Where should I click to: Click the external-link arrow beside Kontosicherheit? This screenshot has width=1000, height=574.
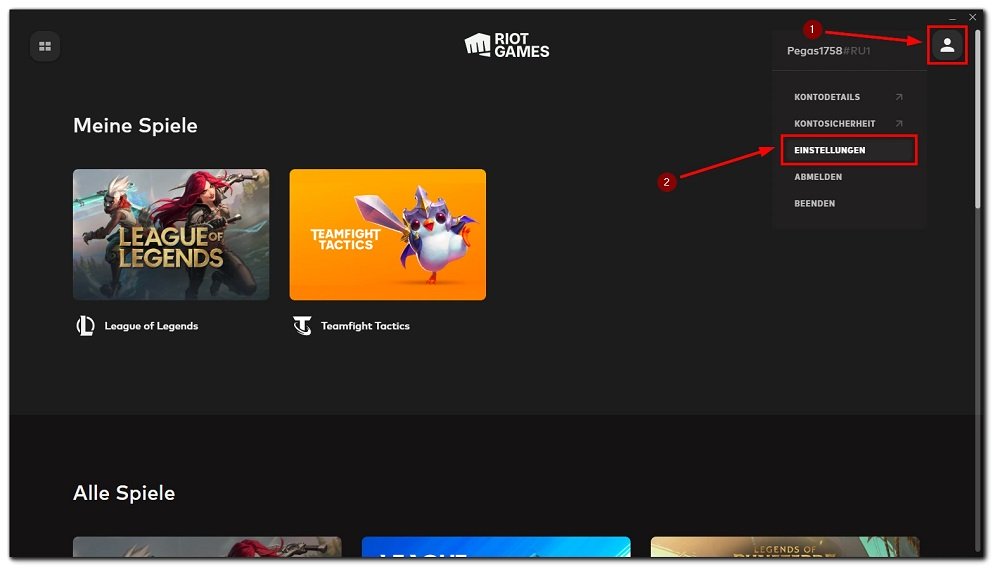(898, 124)
